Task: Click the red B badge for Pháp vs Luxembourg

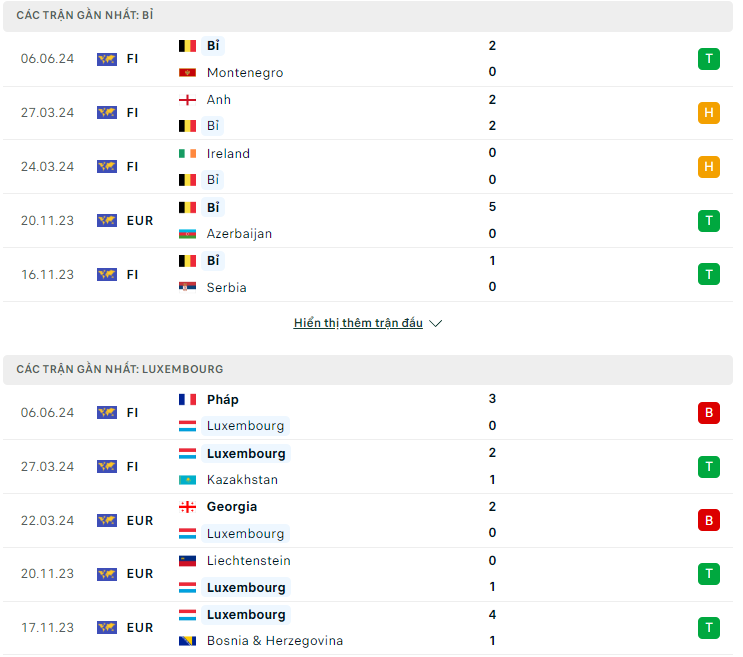Action: 708,413
